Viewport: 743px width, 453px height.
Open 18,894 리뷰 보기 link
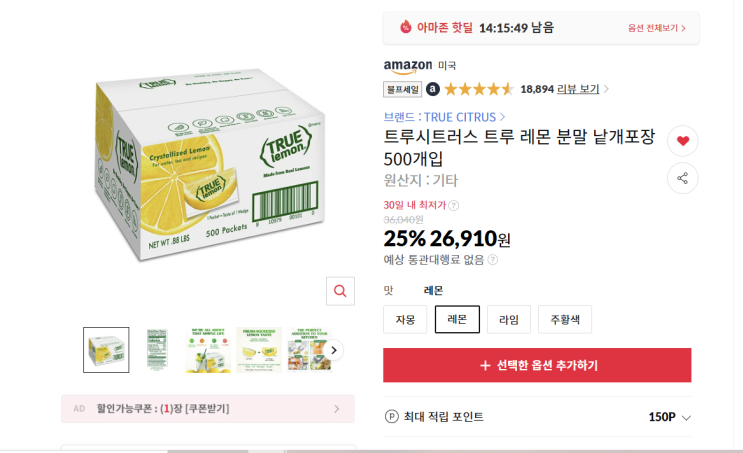click(565, 89)
